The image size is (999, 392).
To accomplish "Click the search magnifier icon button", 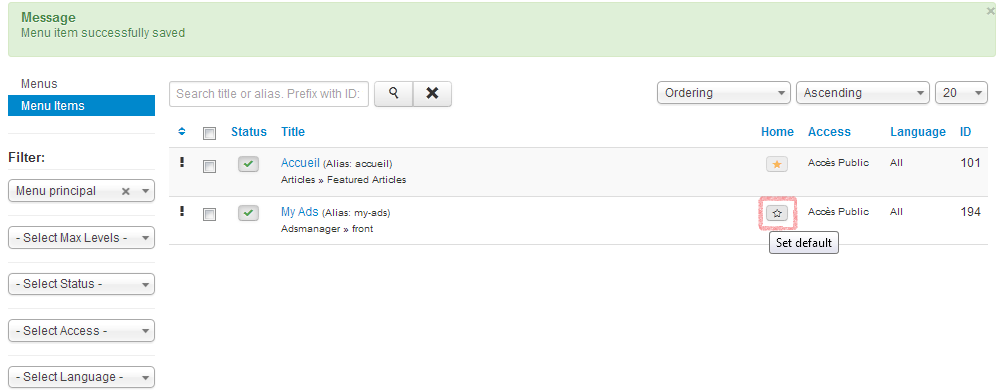I will (393, 94).
